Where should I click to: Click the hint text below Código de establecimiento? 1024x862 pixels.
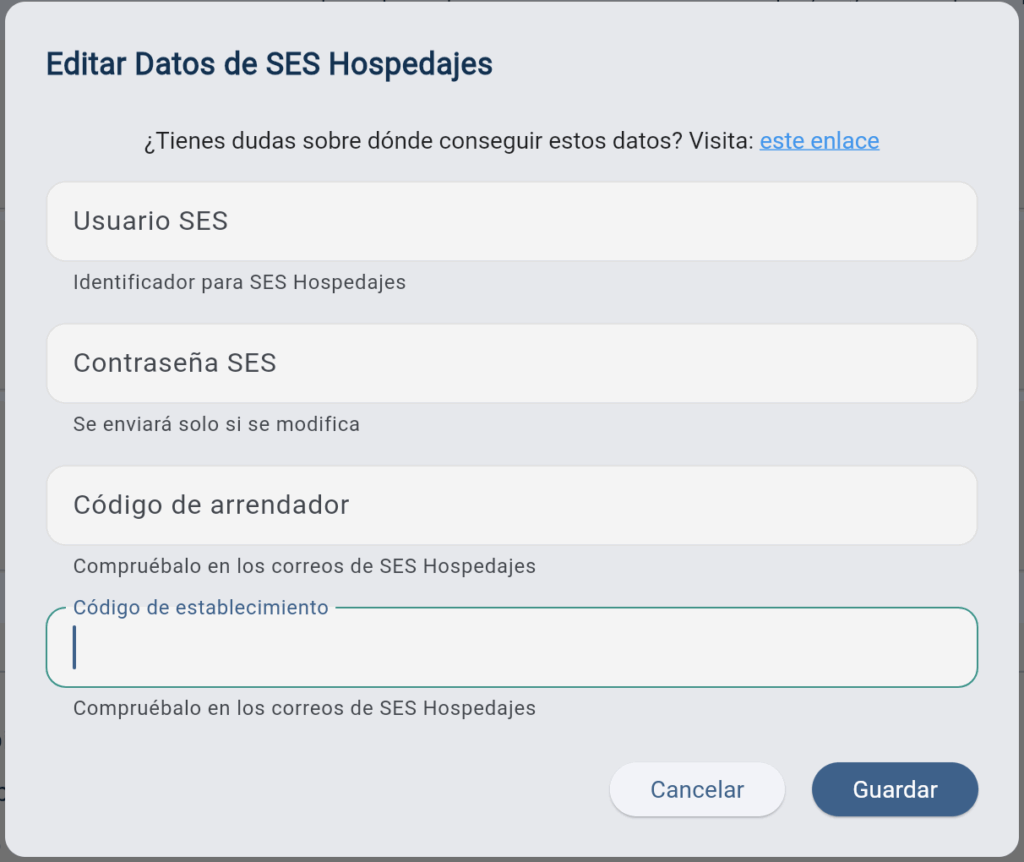pyautogui.click(x=304, y=708)
